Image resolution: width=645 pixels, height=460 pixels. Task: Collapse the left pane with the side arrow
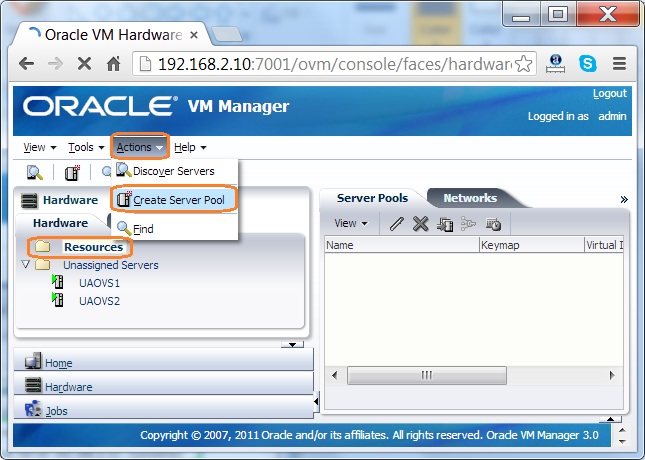[316, 401]
